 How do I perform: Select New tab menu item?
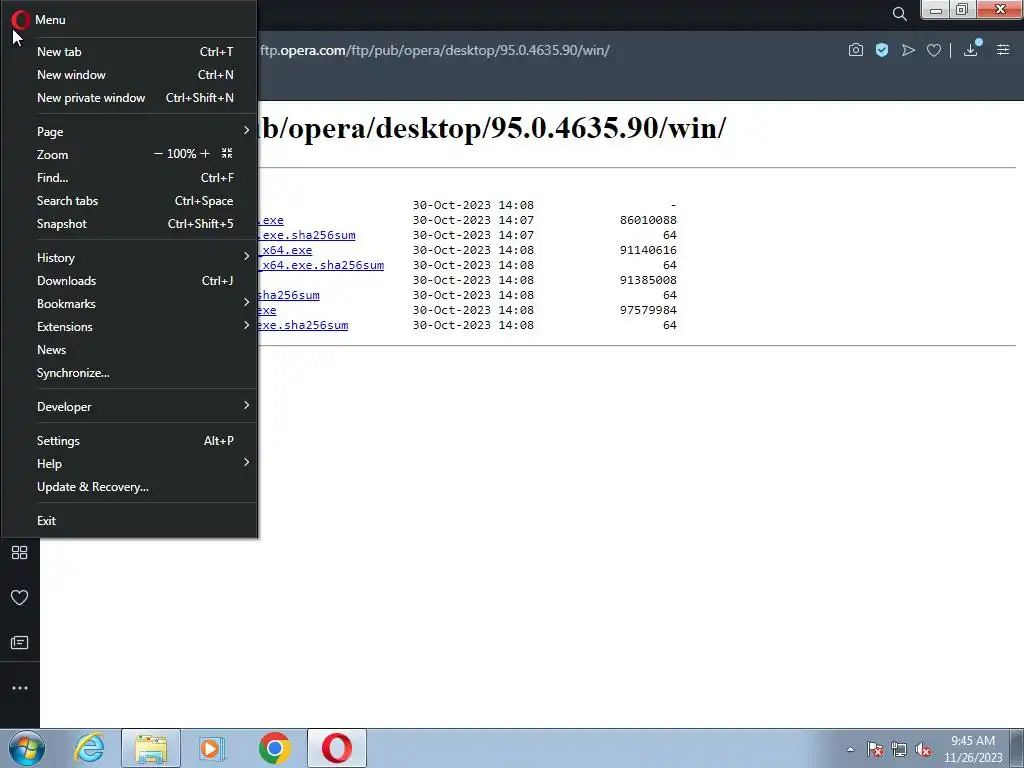(130, 52)
